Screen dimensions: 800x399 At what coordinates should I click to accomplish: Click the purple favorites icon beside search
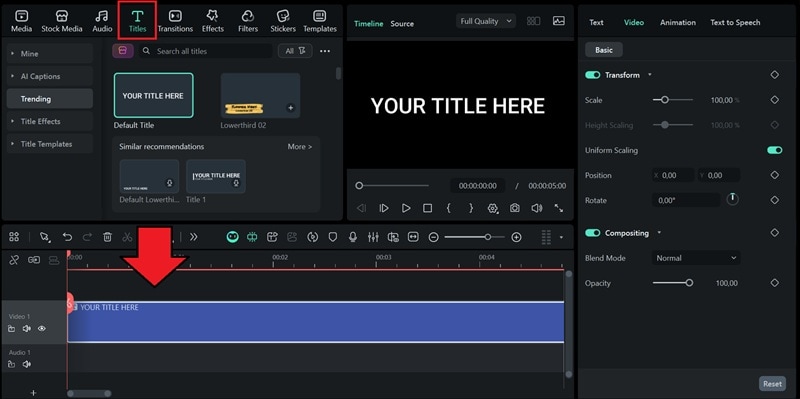pos(122,51)
